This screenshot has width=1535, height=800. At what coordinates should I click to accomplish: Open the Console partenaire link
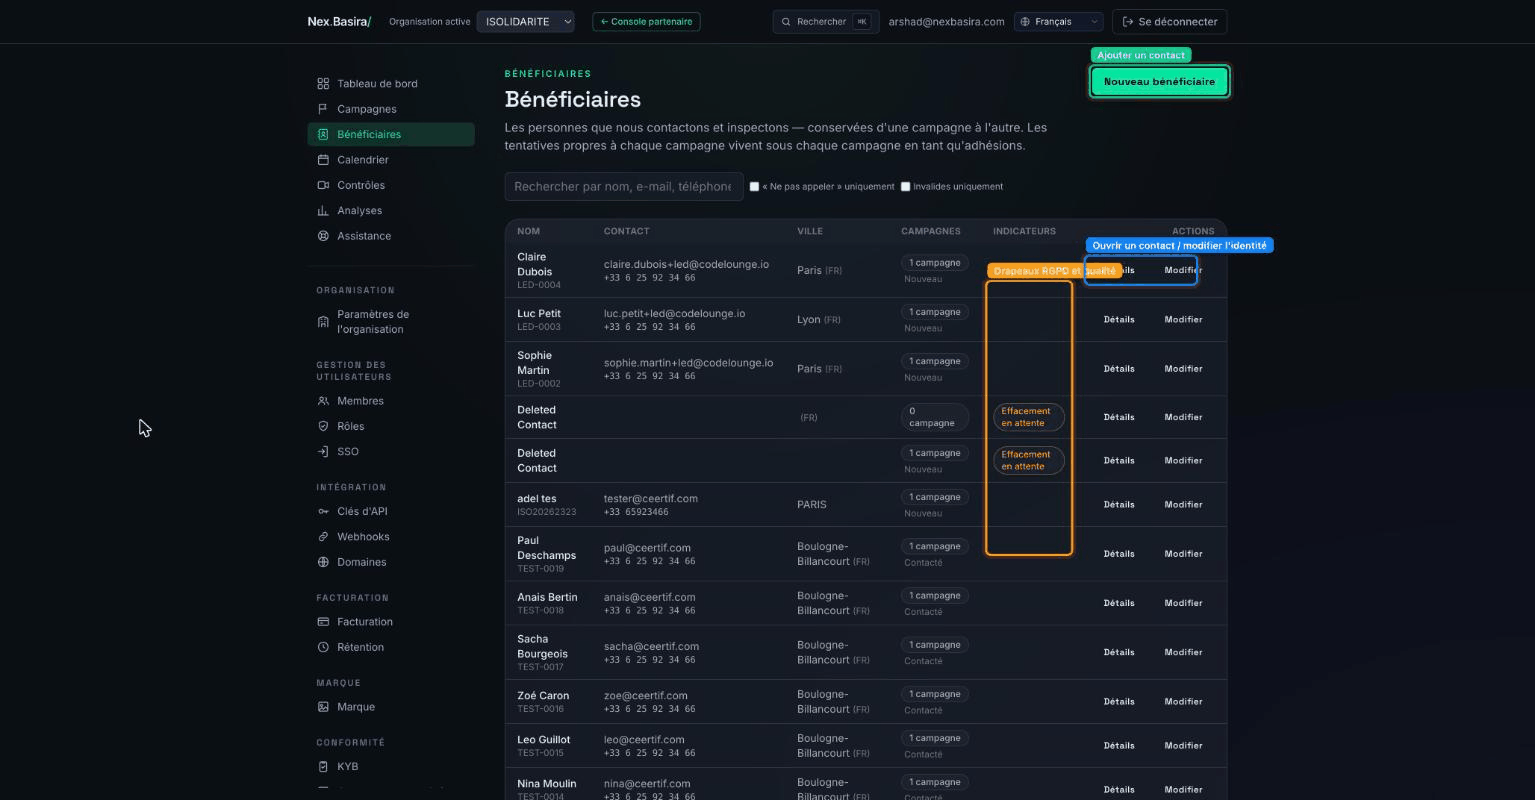pyautogui.click(x=646, y=21)
